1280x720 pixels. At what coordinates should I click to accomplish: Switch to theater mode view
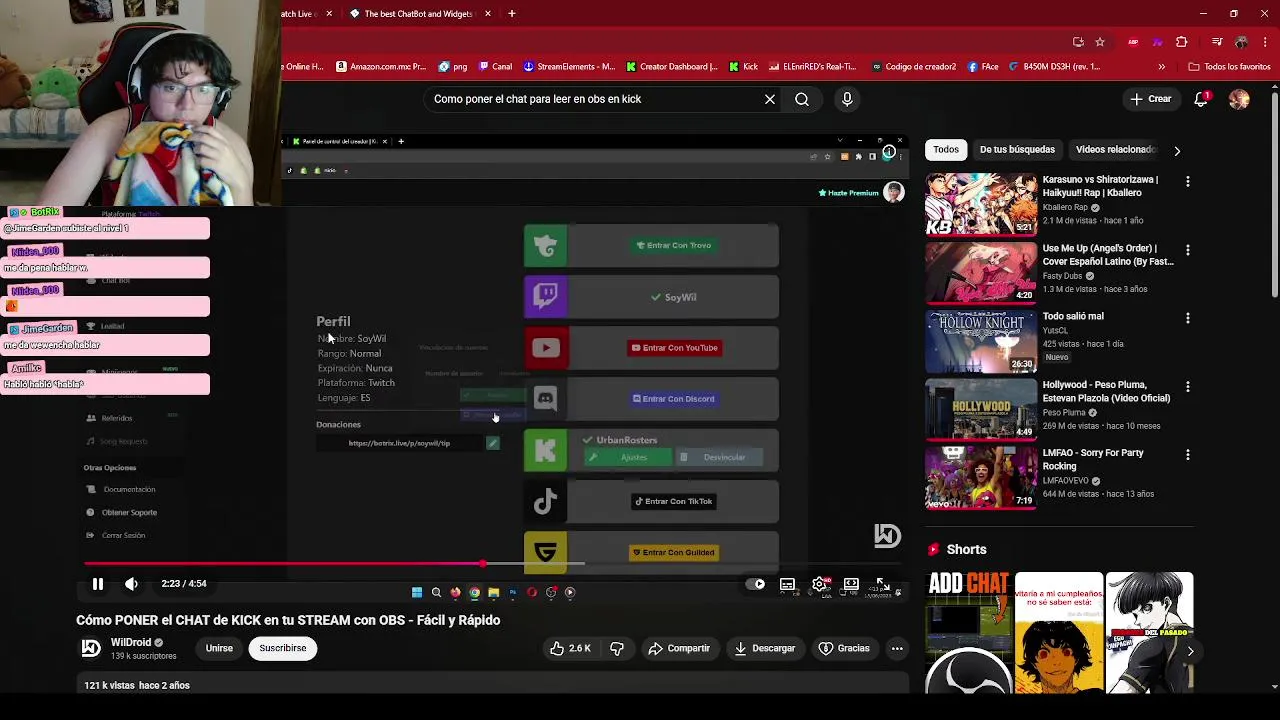(851, 584)
